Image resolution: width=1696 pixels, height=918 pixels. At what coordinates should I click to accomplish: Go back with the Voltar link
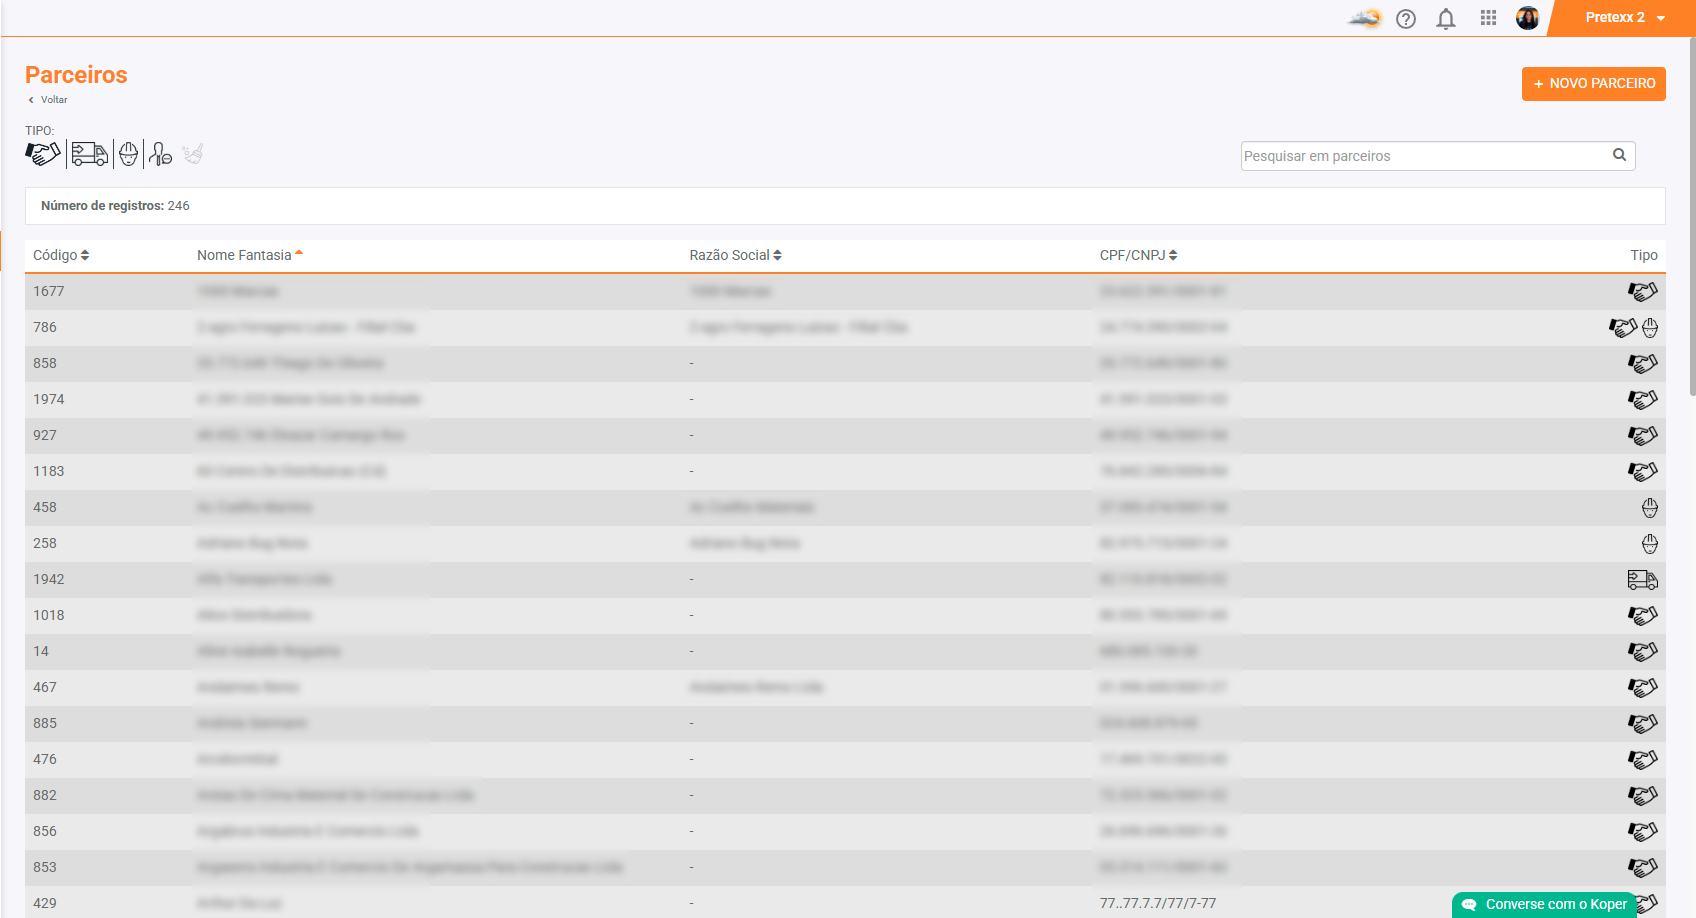point(48,100)
